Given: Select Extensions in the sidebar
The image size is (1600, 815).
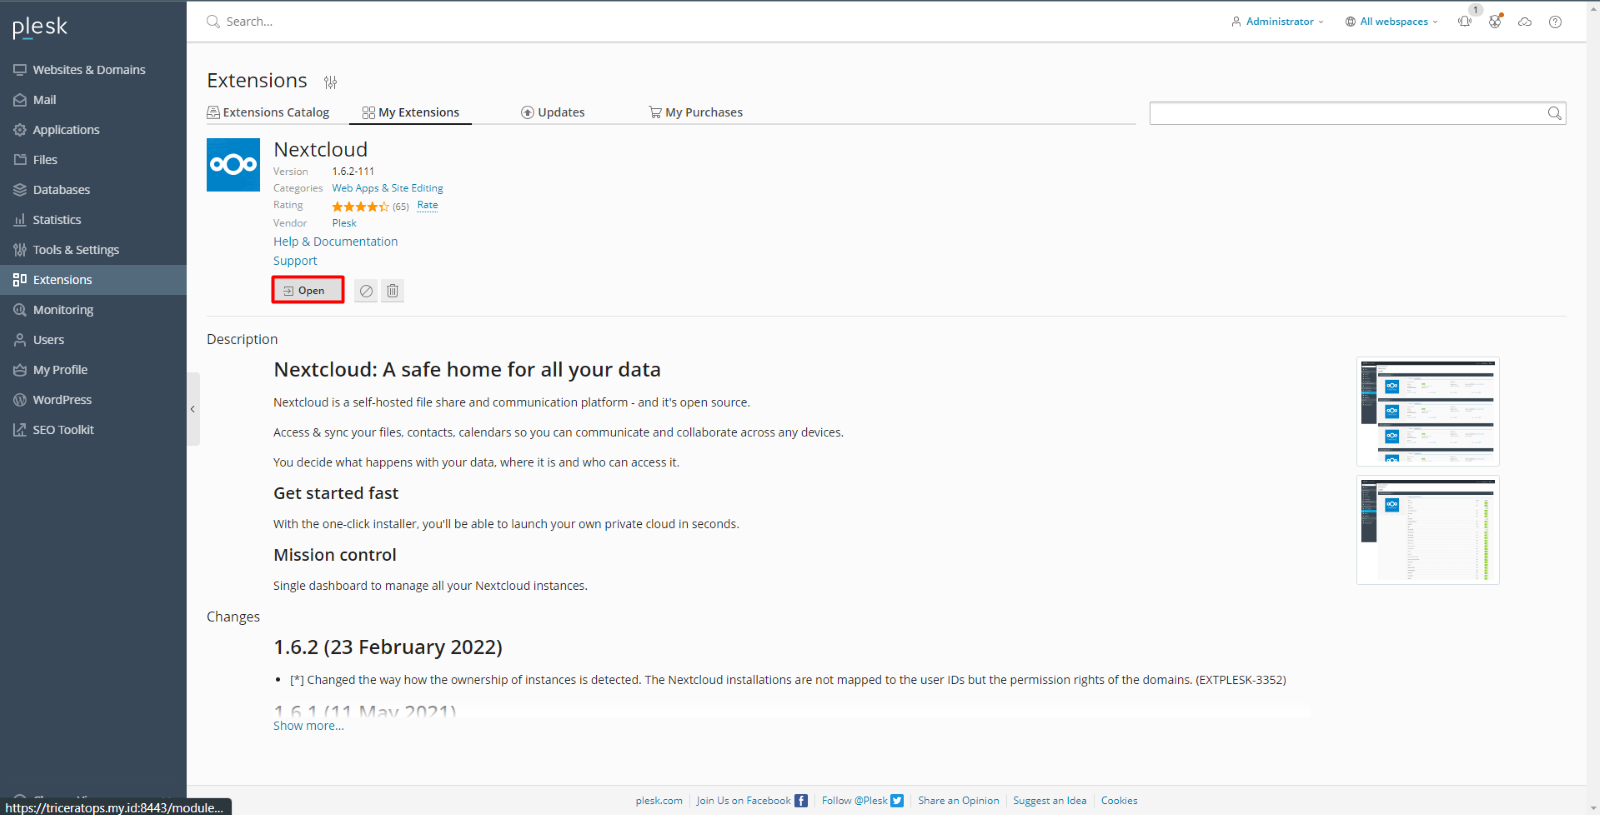Looking at the screenshot, I should coord(93,280).
